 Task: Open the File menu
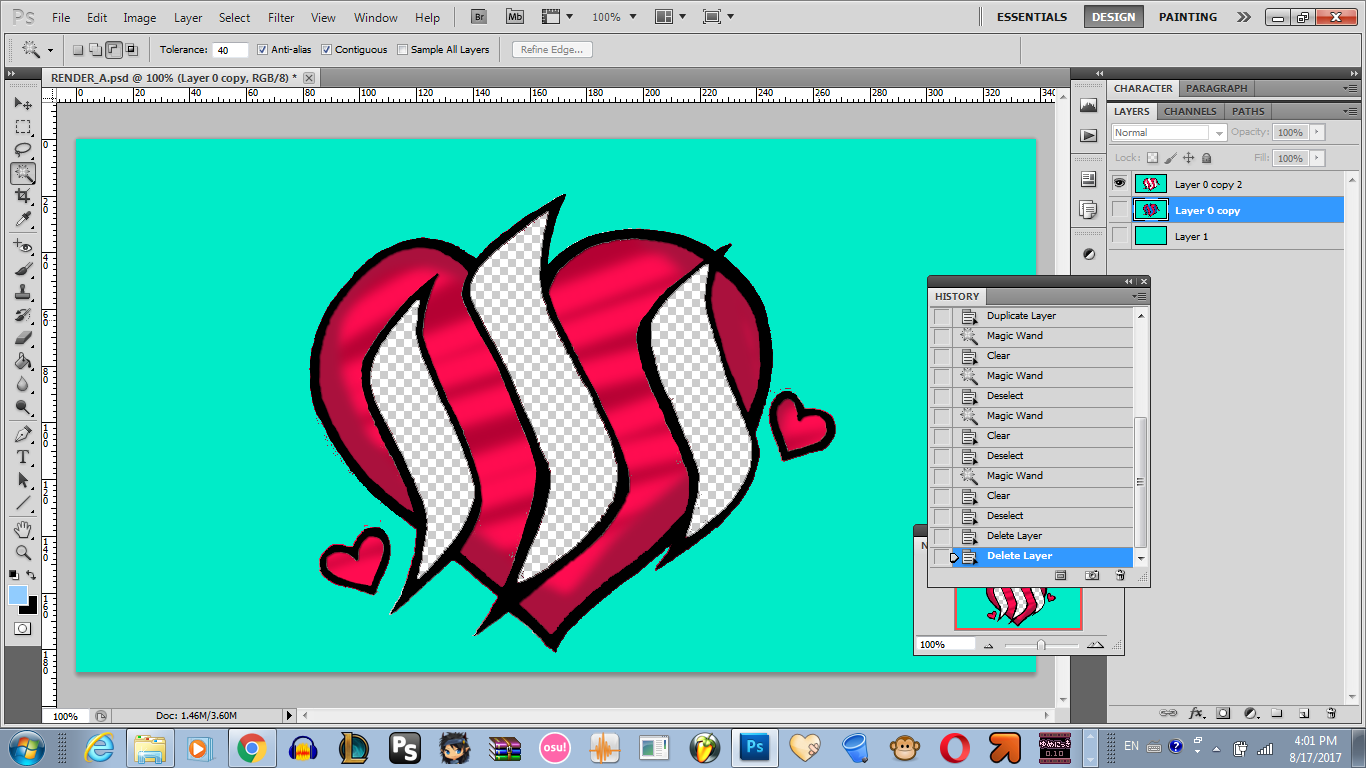61,17
